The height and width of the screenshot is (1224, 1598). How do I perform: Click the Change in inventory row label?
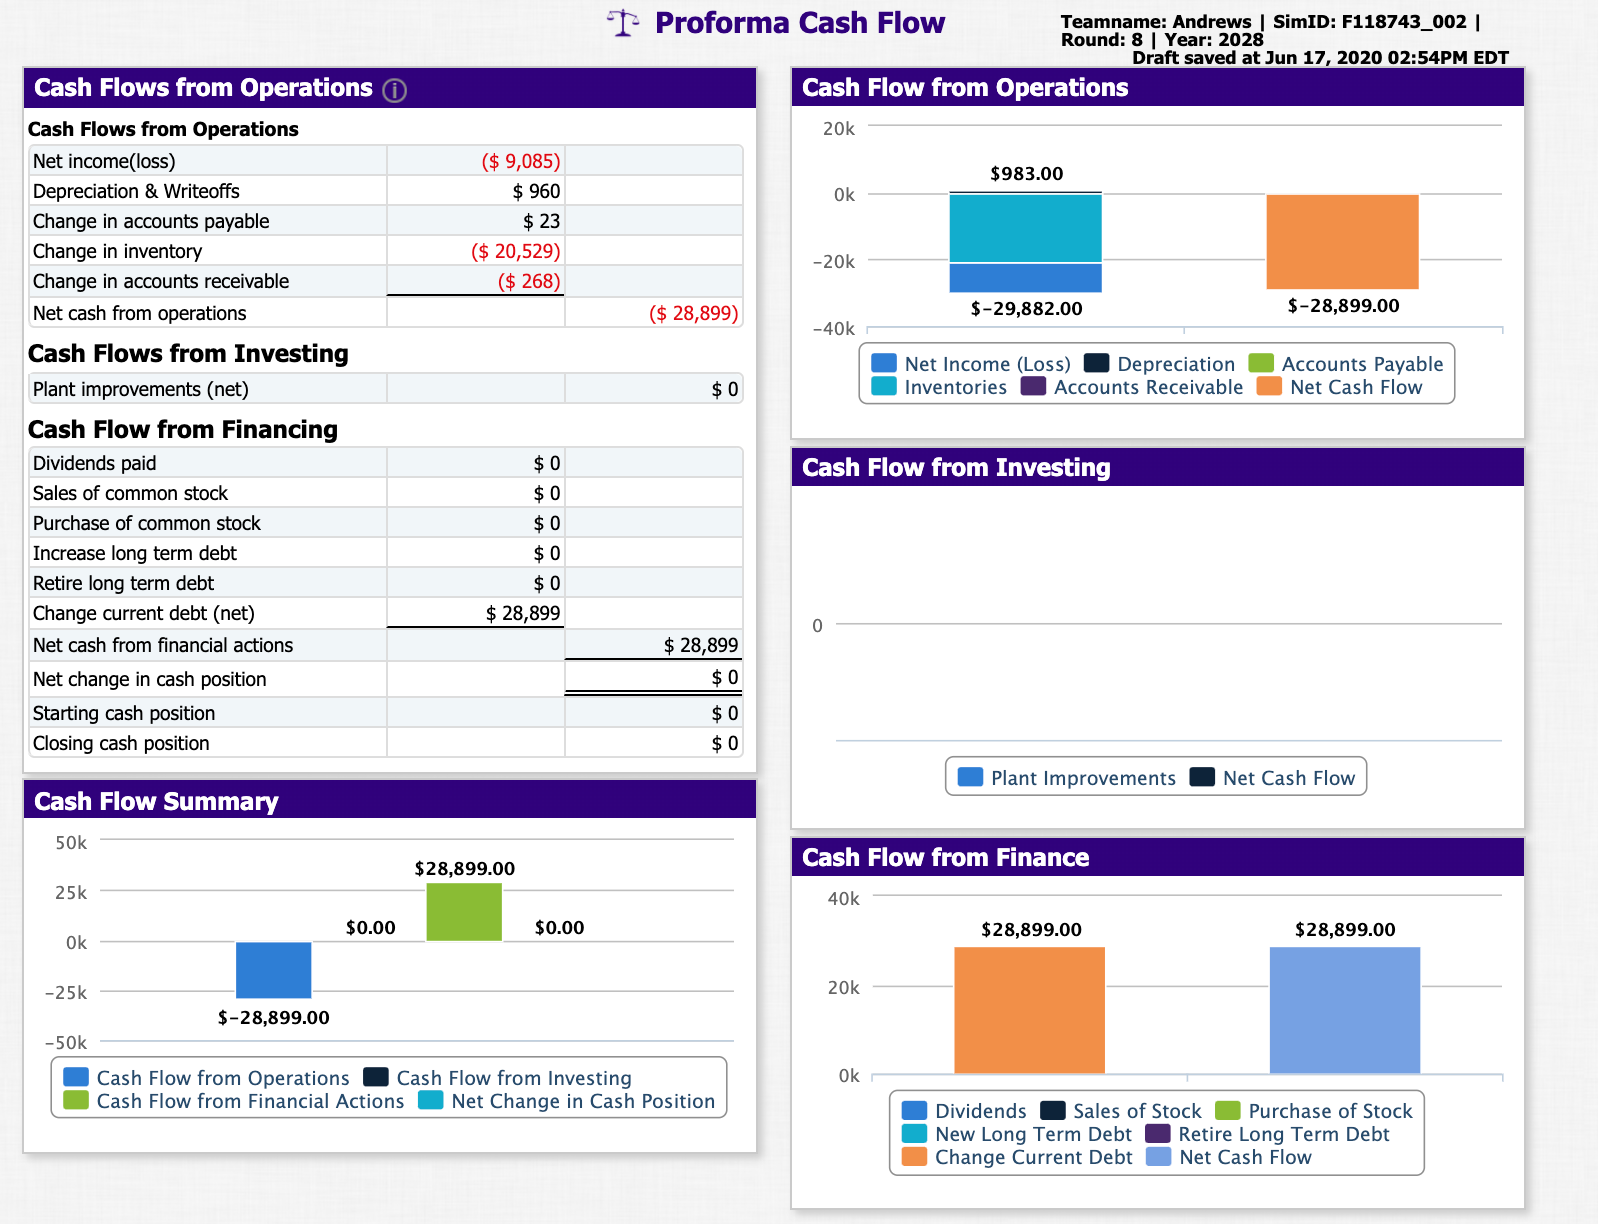(117, 251)
